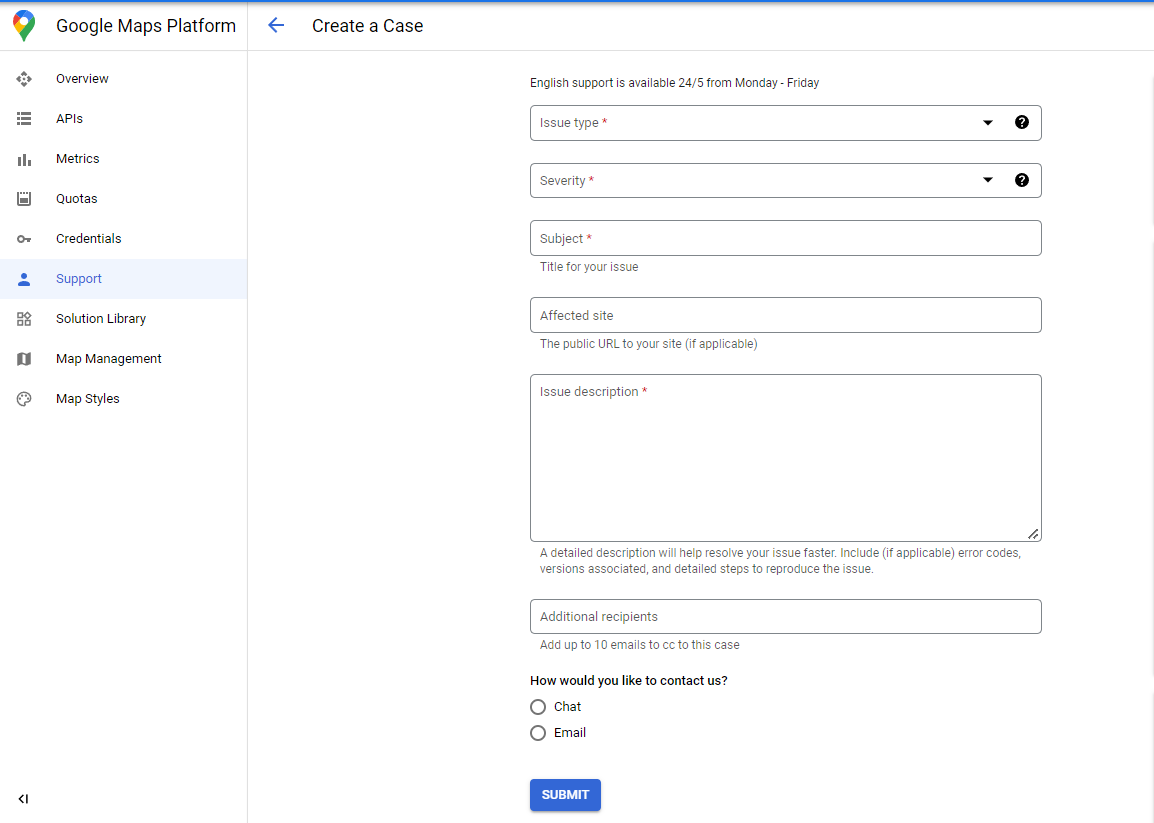Click the 'English support is available 24/5' notice
Viewport: 1154px width, 823px height.
674,83
